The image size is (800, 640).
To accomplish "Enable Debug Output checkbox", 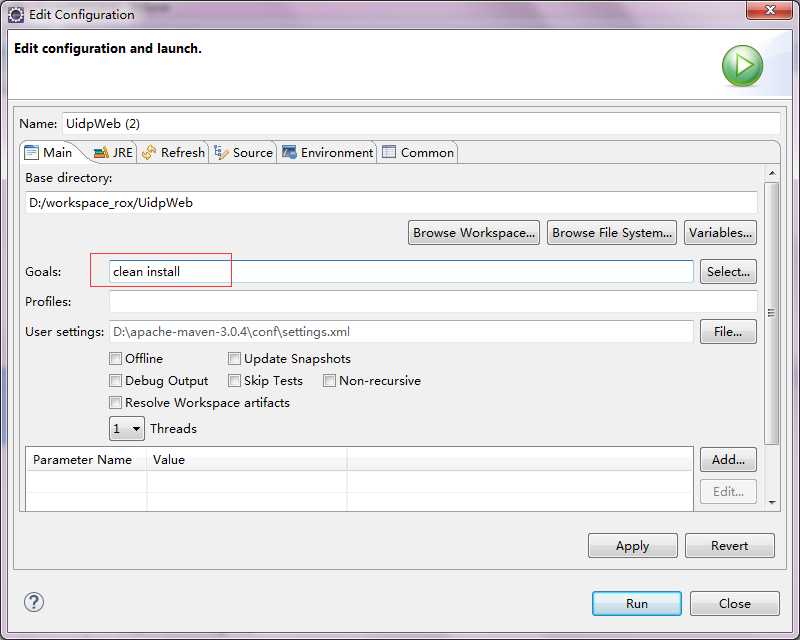I will (116, 381).
